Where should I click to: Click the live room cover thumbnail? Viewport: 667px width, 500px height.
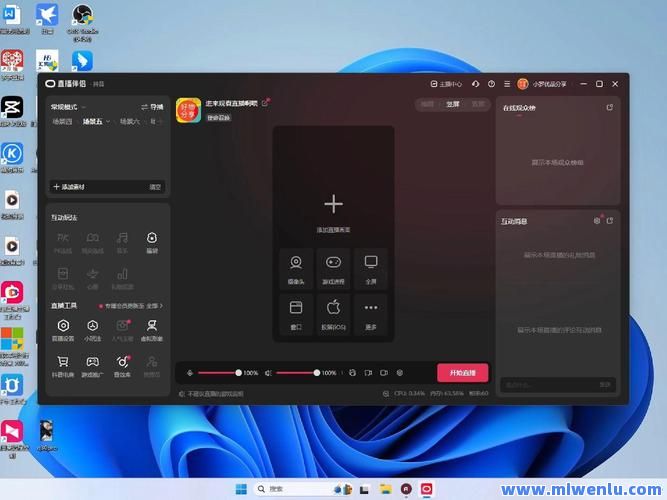(x=188, y=110)
